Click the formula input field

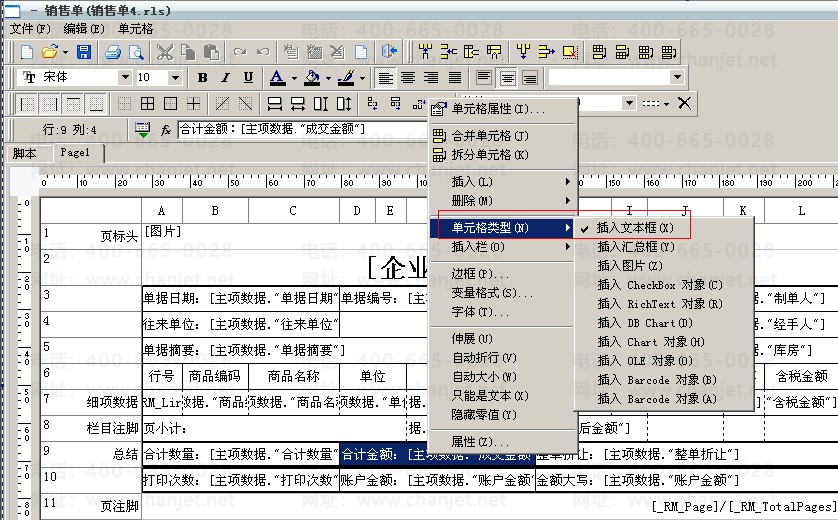300,129
